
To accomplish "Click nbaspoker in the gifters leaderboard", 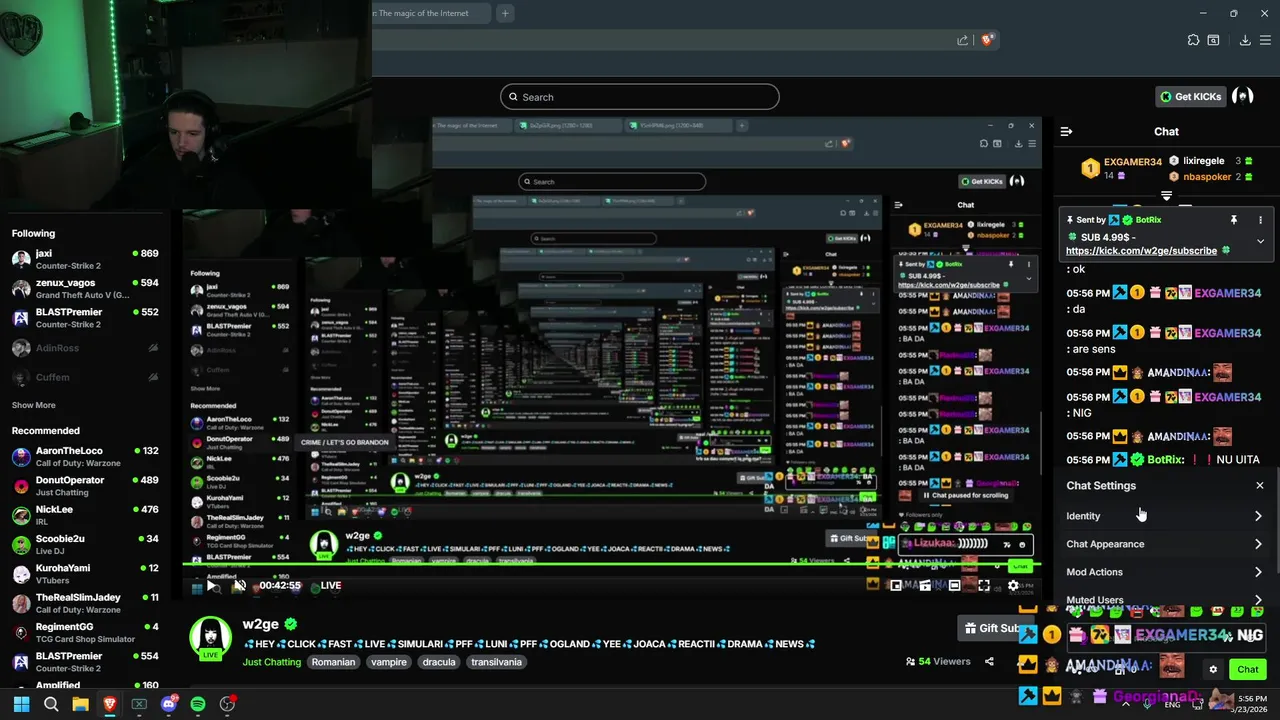I will click(x=1207, y=177).
